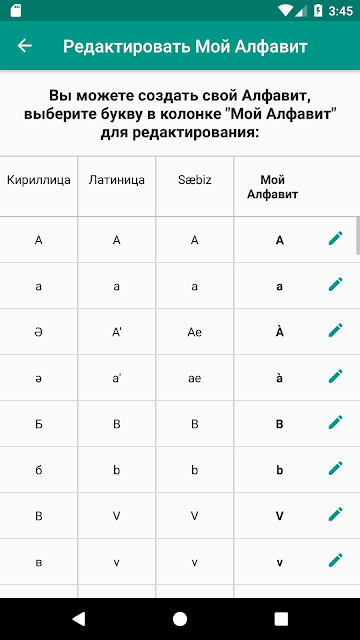Tap the Ae cell in Sæbiz column
This screenshot has height=640, width=360.
(x=195, y=333)
